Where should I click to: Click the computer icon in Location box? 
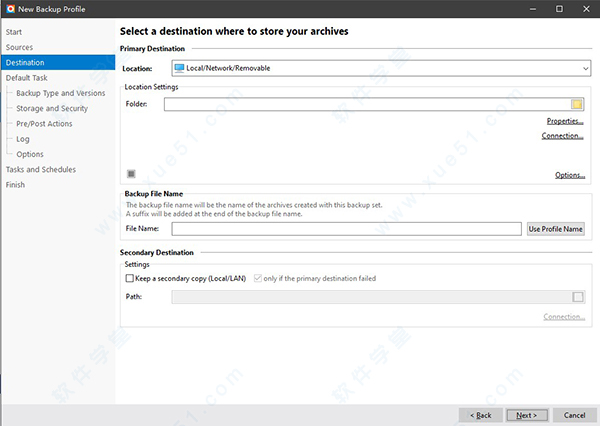[179, 68]
